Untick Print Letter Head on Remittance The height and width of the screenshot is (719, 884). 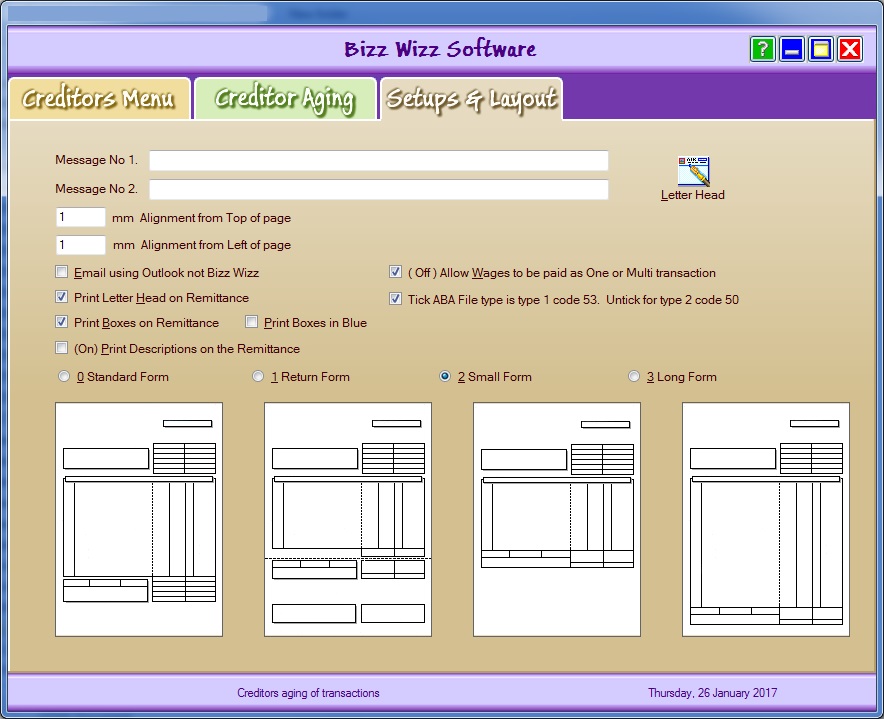click(61, 297)
